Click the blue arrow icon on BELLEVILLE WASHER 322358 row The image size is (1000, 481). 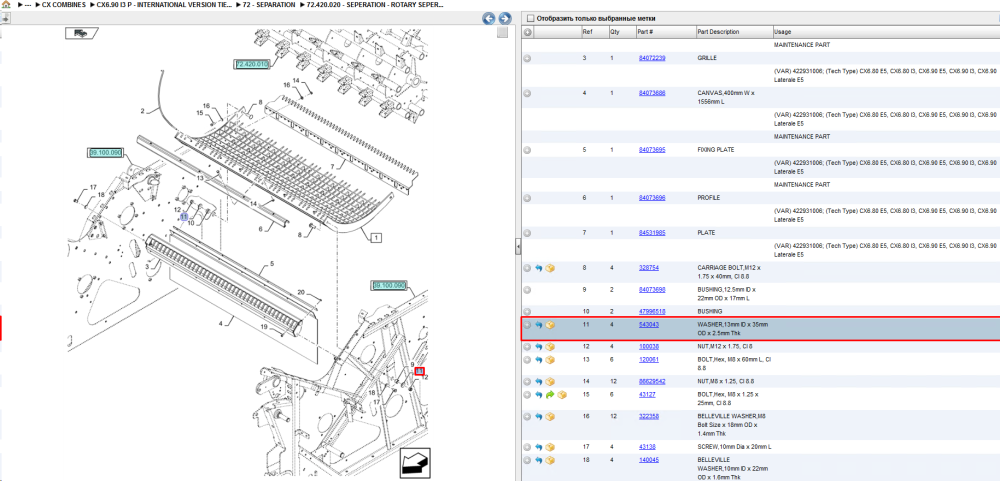coord(538,417)
